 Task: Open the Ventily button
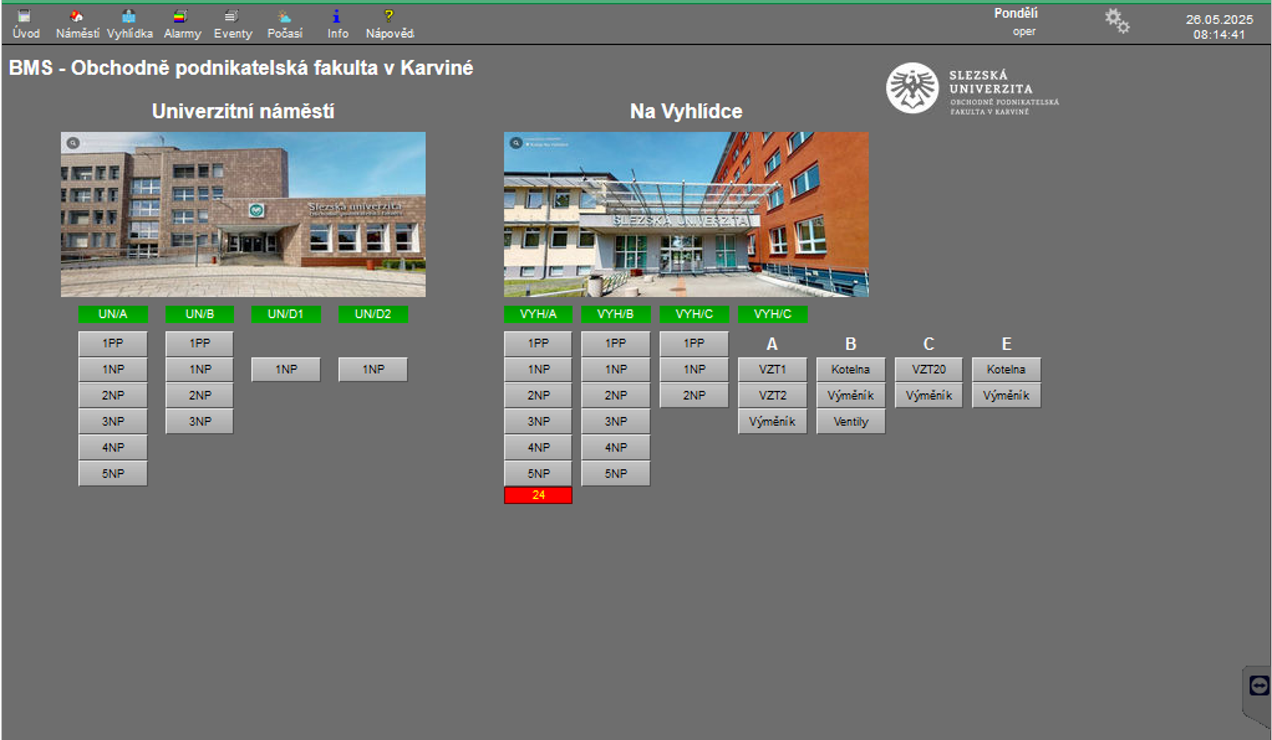[850, 422]
